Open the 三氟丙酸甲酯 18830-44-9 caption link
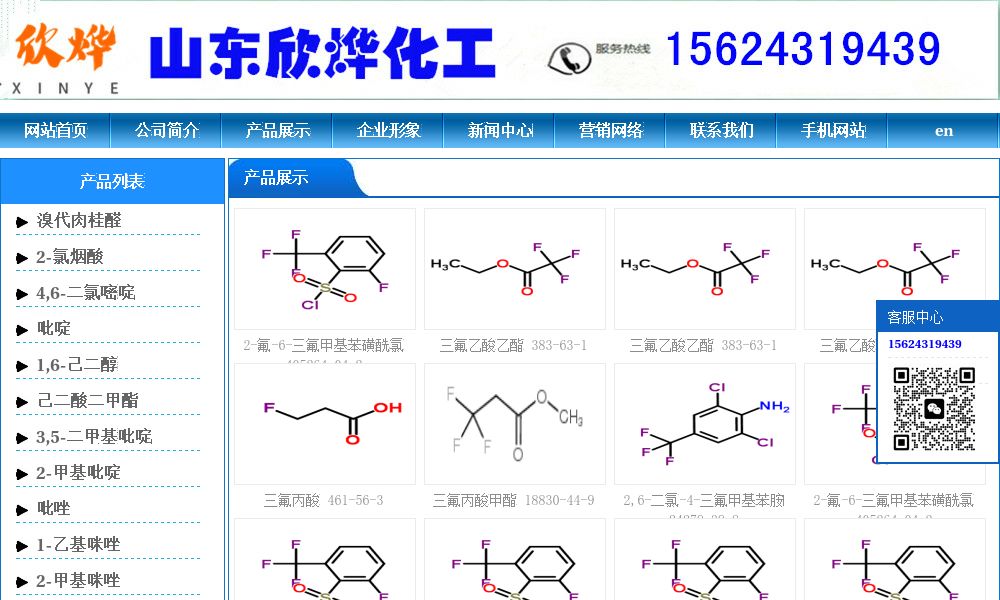Image resolution: width=1000 pixels, height=600 pixels. (x=513, y=501)
